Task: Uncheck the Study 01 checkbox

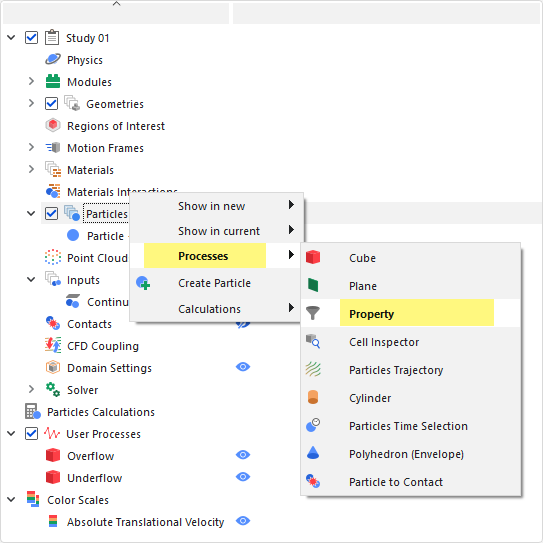Action: tap(32, 37)
